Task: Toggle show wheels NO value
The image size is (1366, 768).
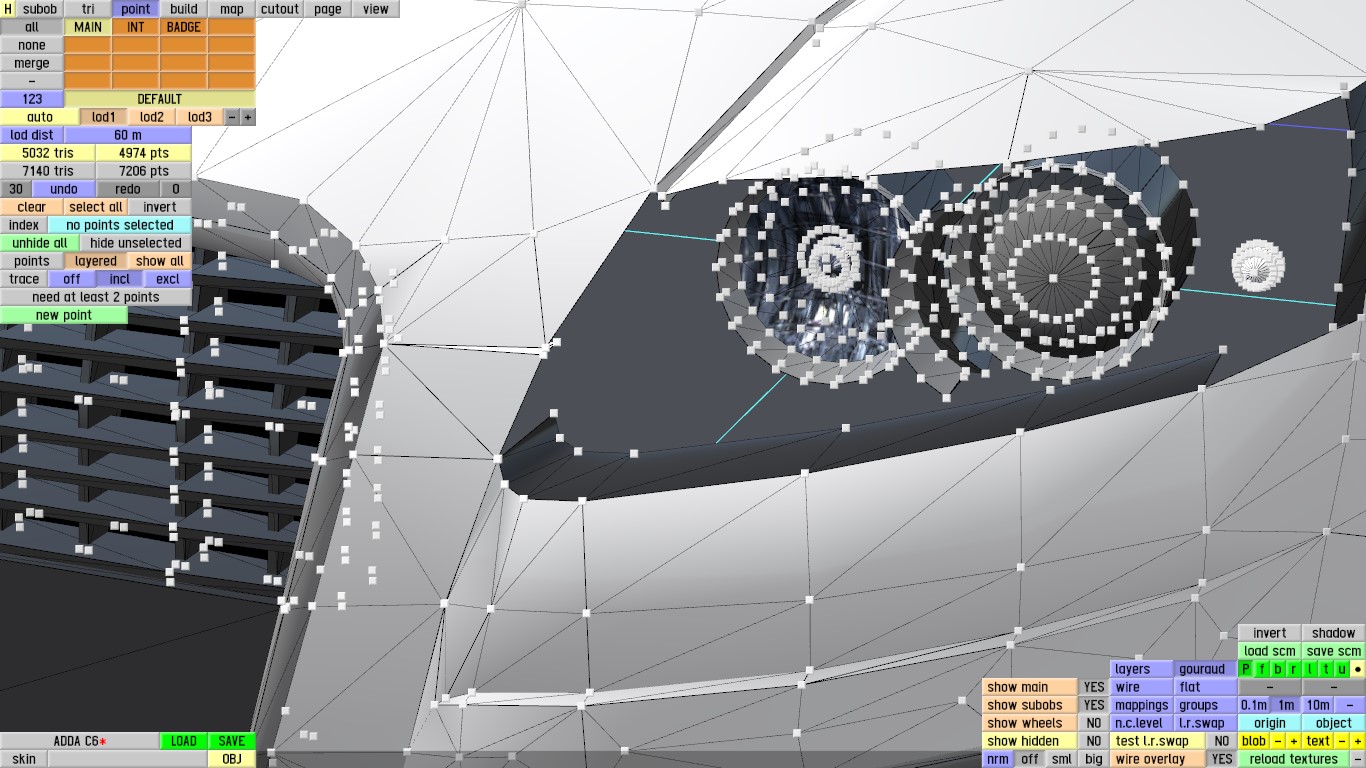Action: point(1094,723)
